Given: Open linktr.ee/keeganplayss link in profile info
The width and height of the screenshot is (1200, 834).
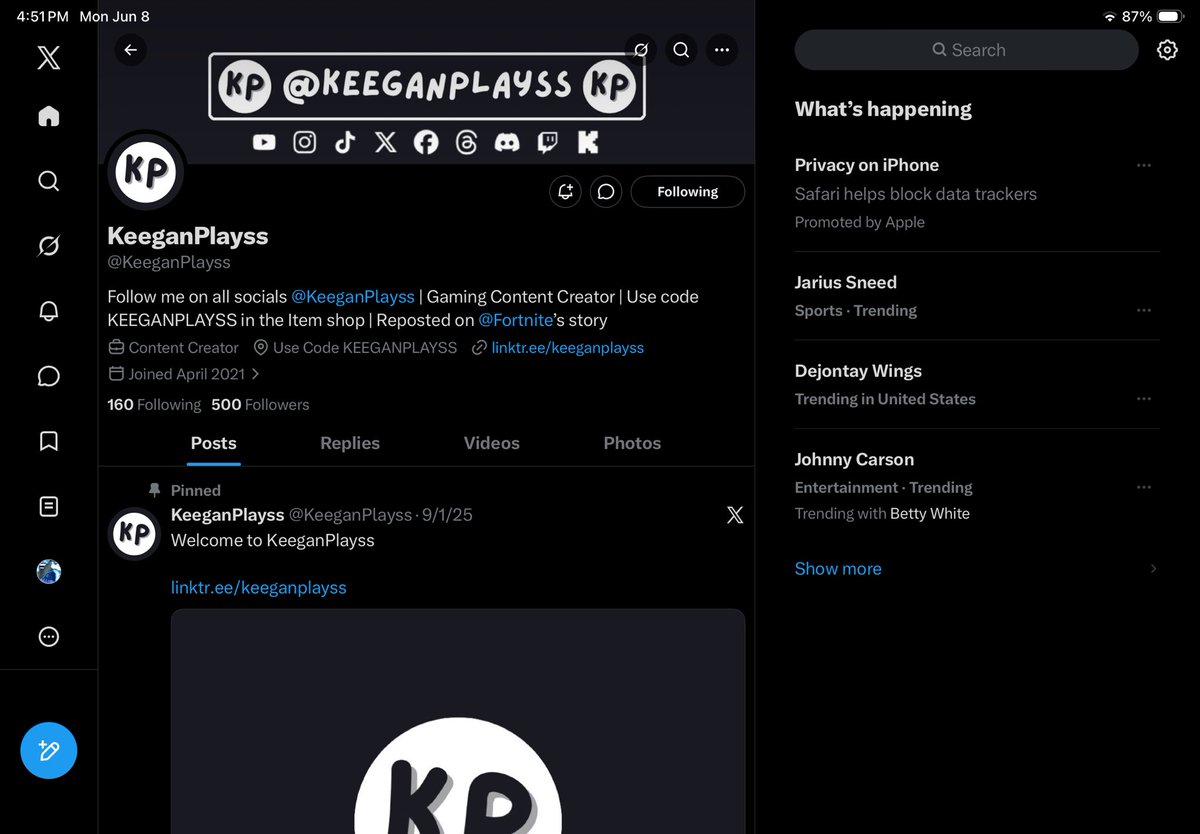Looking at the screenshot, I should coord(568,348).
